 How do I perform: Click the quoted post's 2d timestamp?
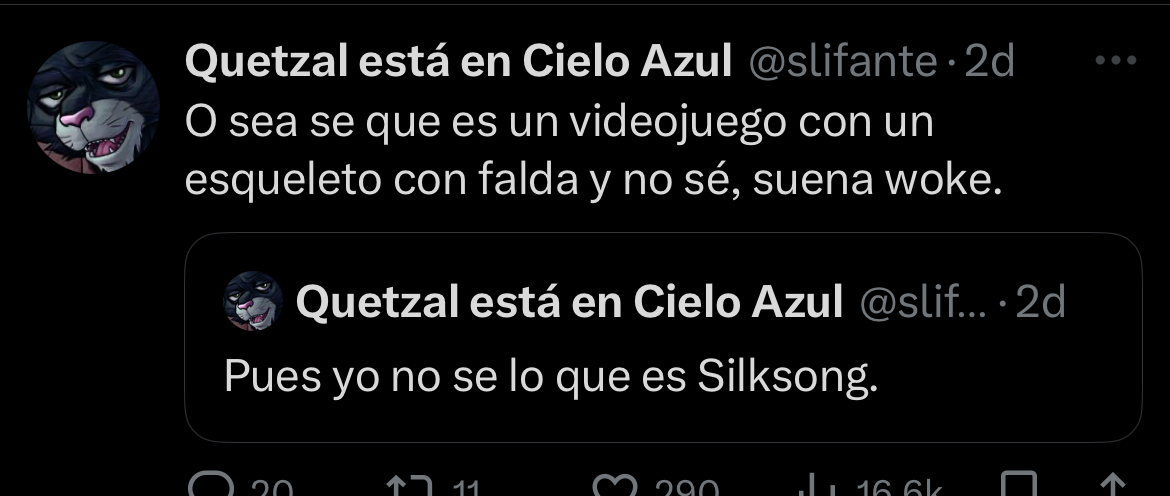click(x=1041, y=301)
